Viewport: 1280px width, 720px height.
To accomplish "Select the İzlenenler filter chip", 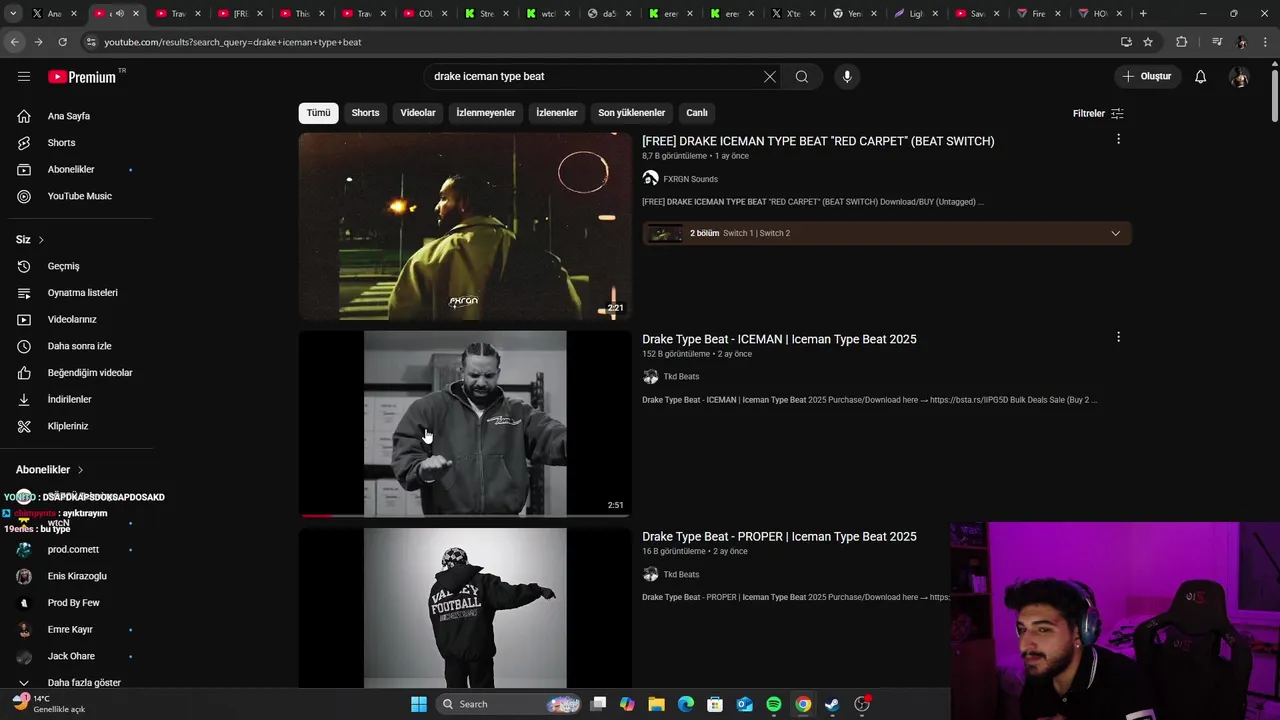I will click(x=557, y=113).
